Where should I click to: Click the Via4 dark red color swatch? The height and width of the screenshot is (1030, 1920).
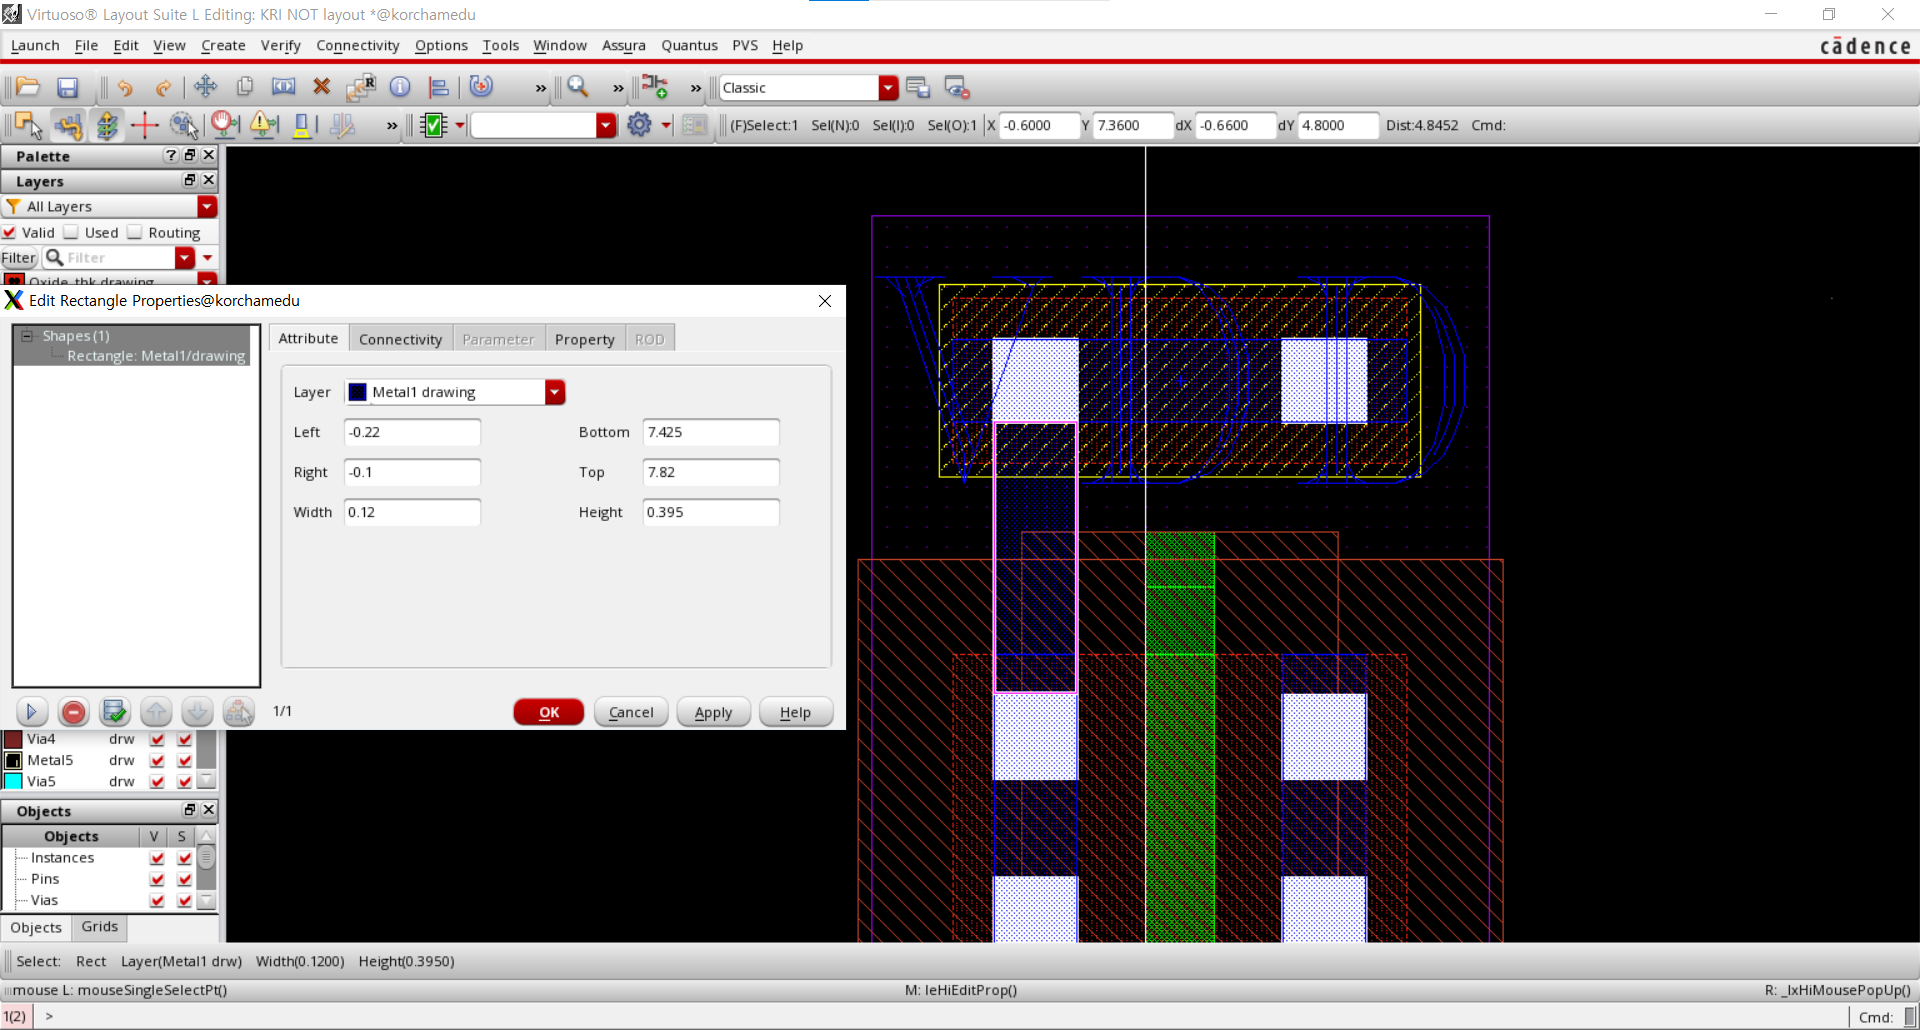coord(14,739)
